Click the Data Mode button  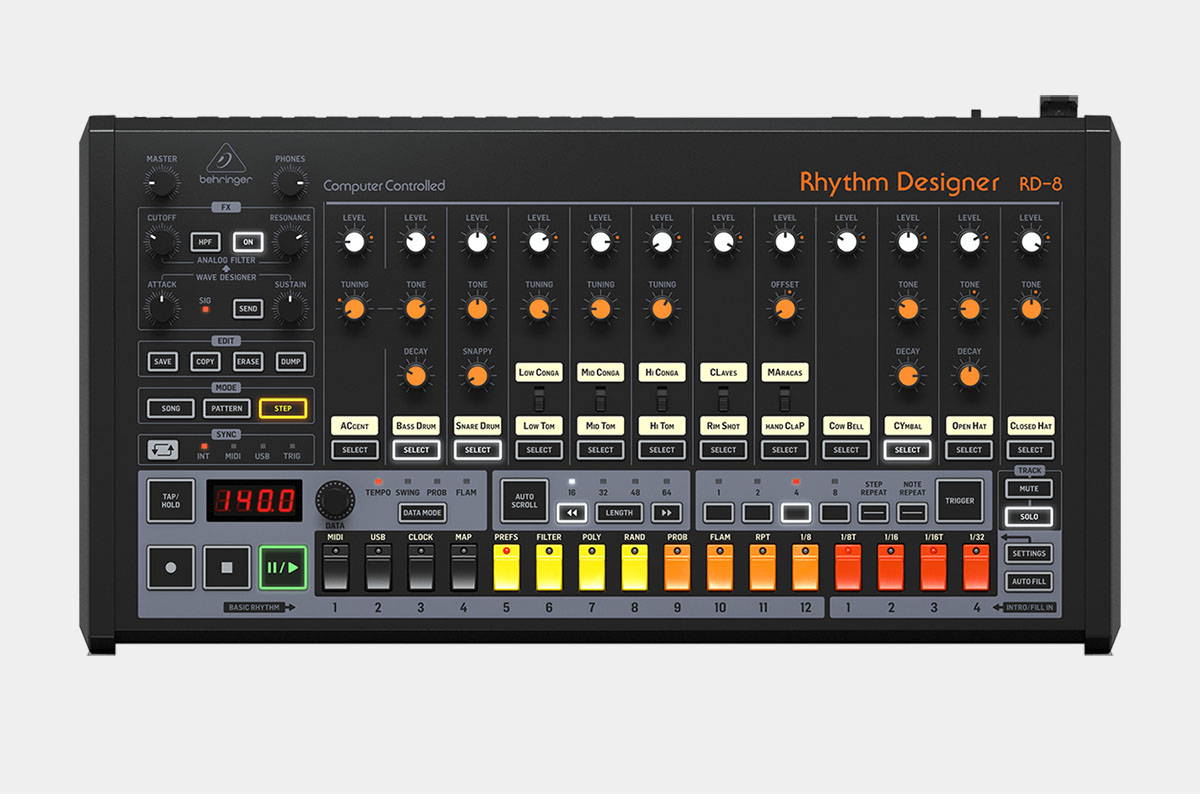422,512
